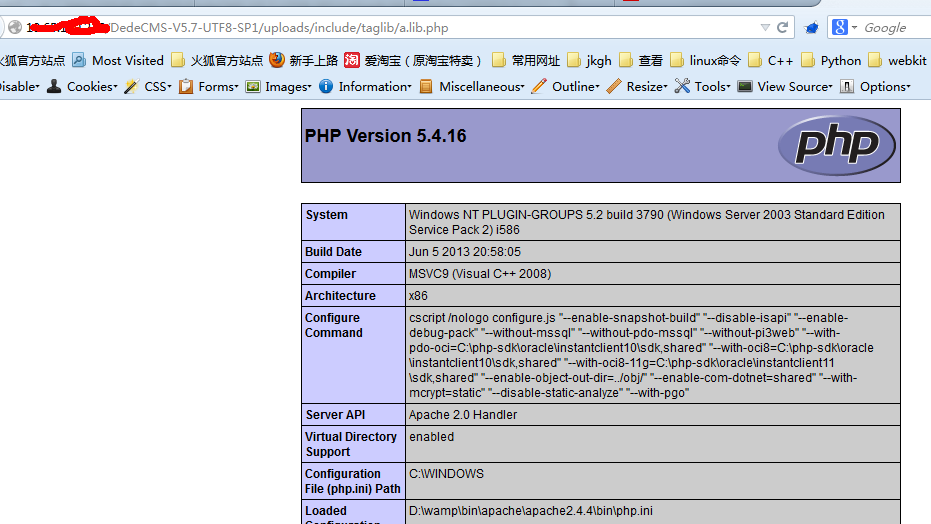This screenshot has height=524, width=931.
Task: Click the Virtual Directory Support value enabled
Action: point(431,437)
